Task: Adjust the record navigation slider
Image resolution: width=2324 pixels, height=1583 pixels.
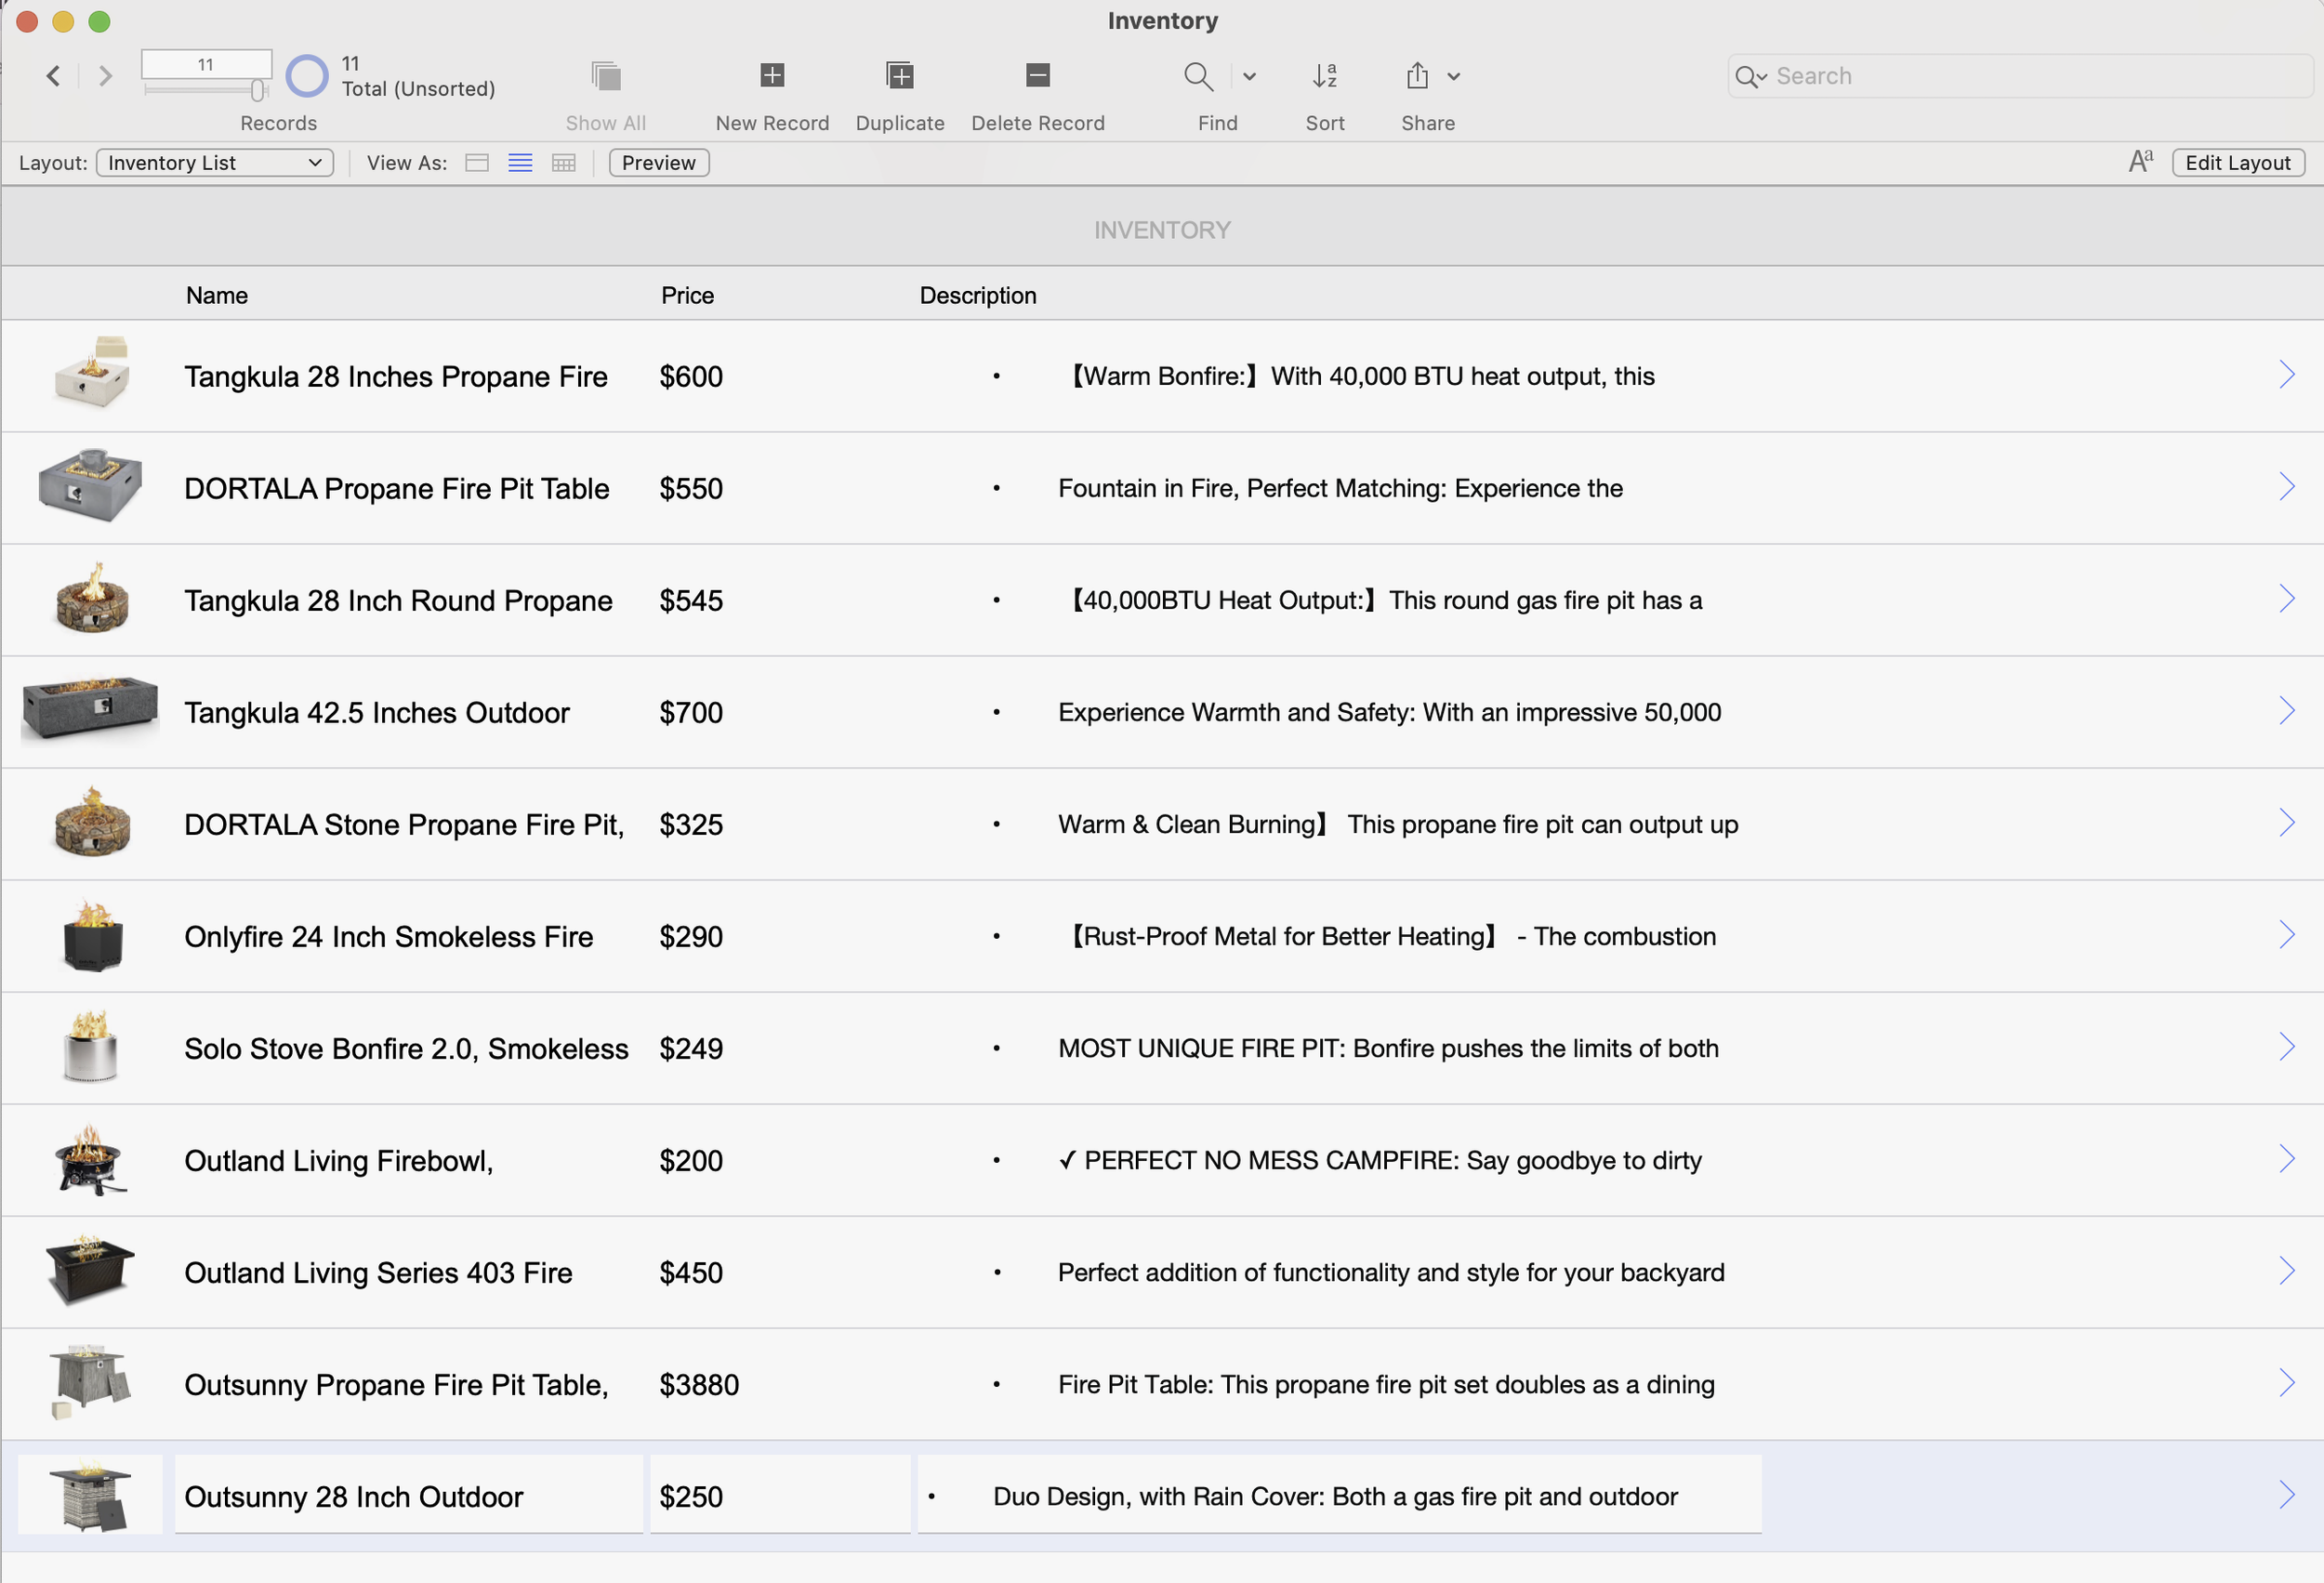Action: pyautogui.click(x=257, y=91)
